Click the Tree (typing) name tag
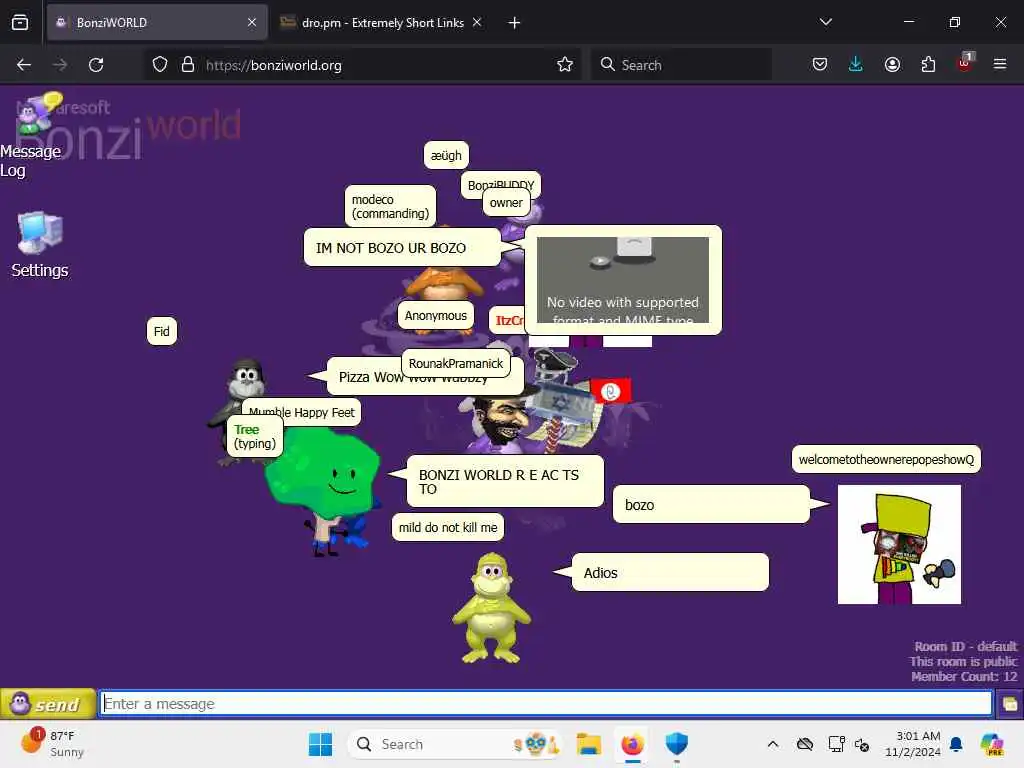This screenshot has width=1024, height=768. (x=255, y=436)
